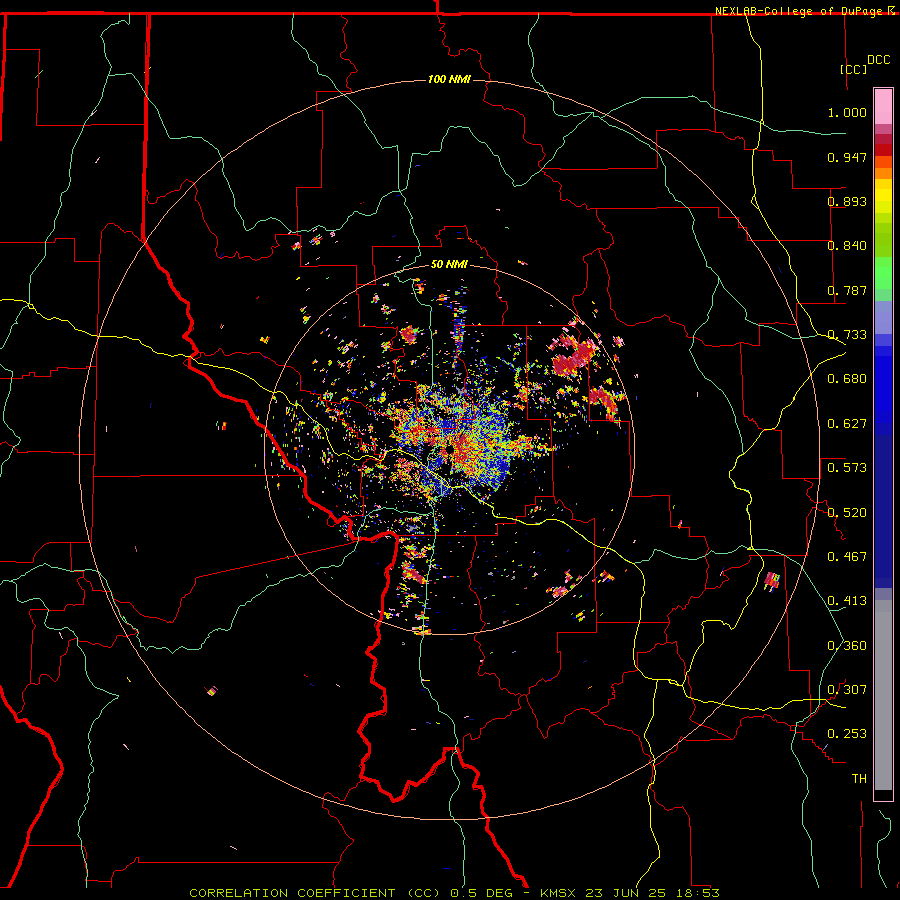Viewport: 900px width, 900px height.
Task: Click the 0.627 scale value
Action: (x=847, y=424)
